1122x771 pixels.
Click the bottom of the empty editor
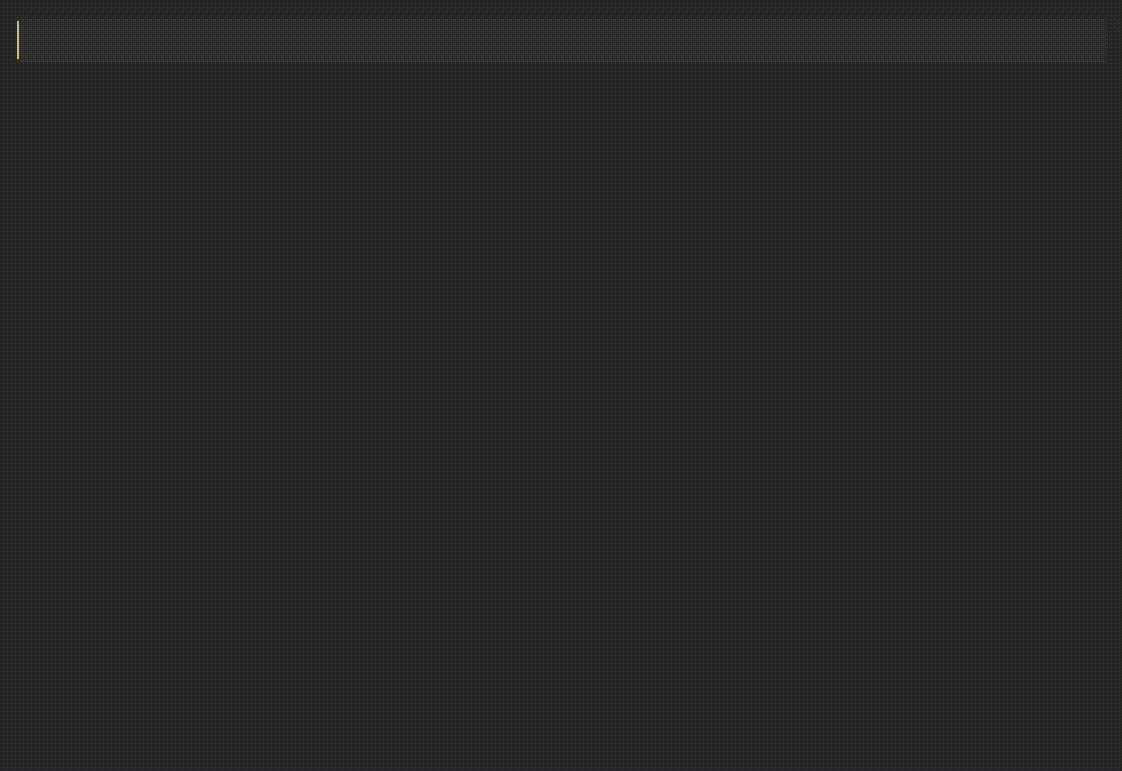[561, 752]
